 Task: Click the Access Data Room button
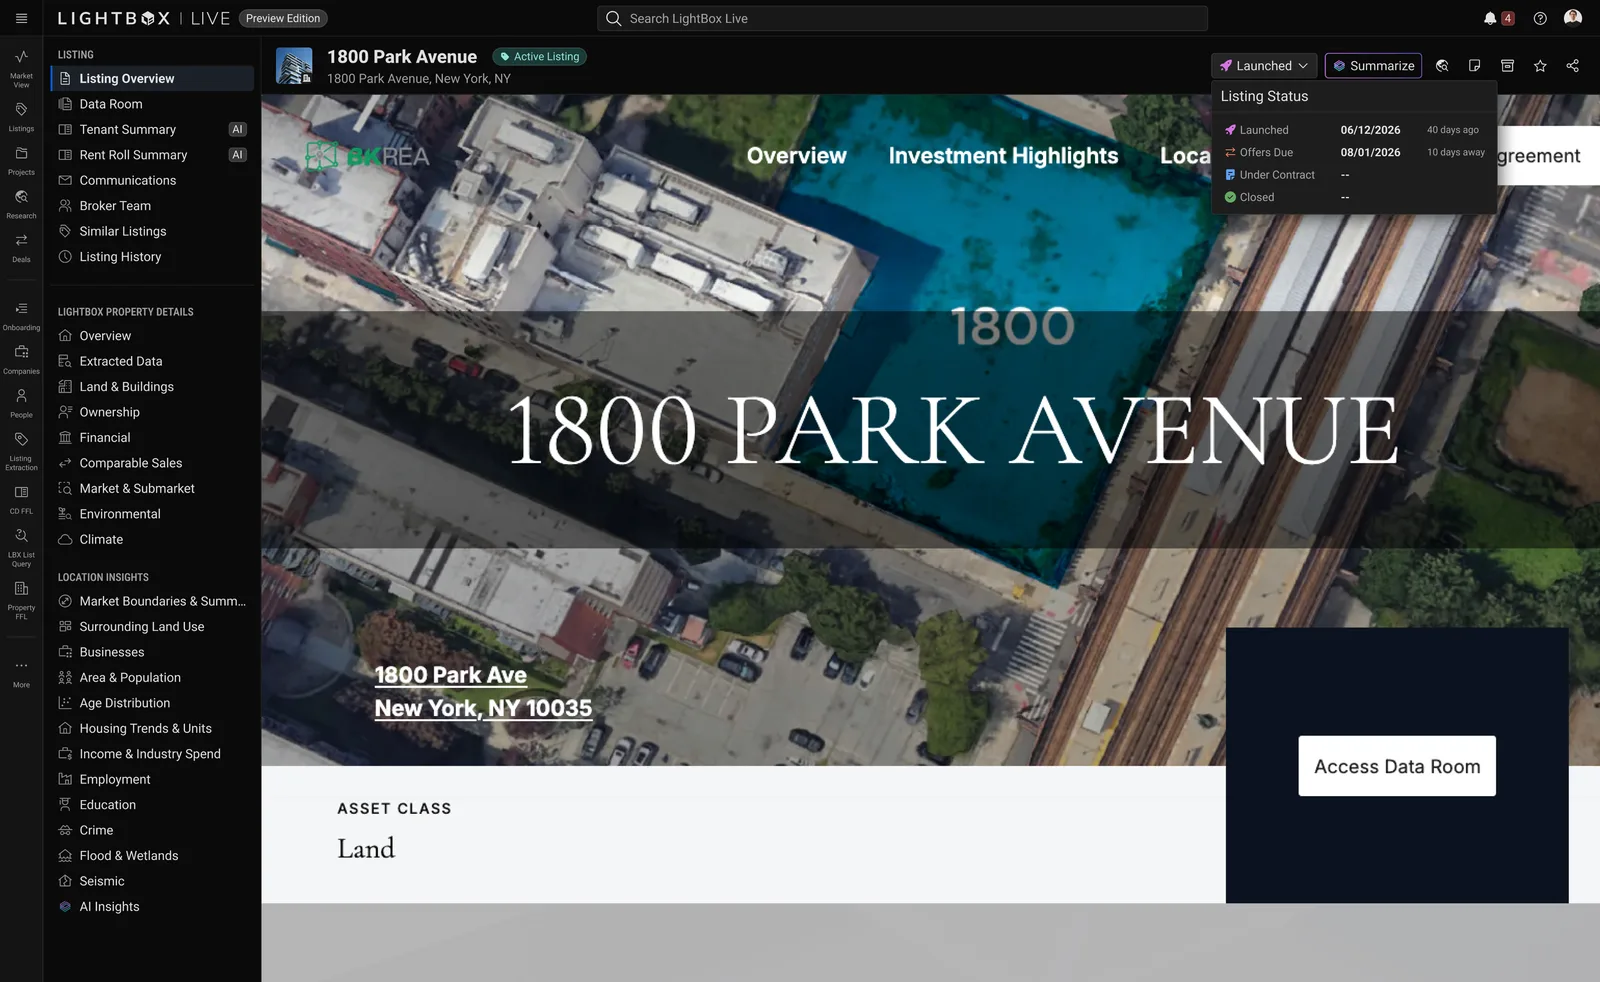point(1397,766)
